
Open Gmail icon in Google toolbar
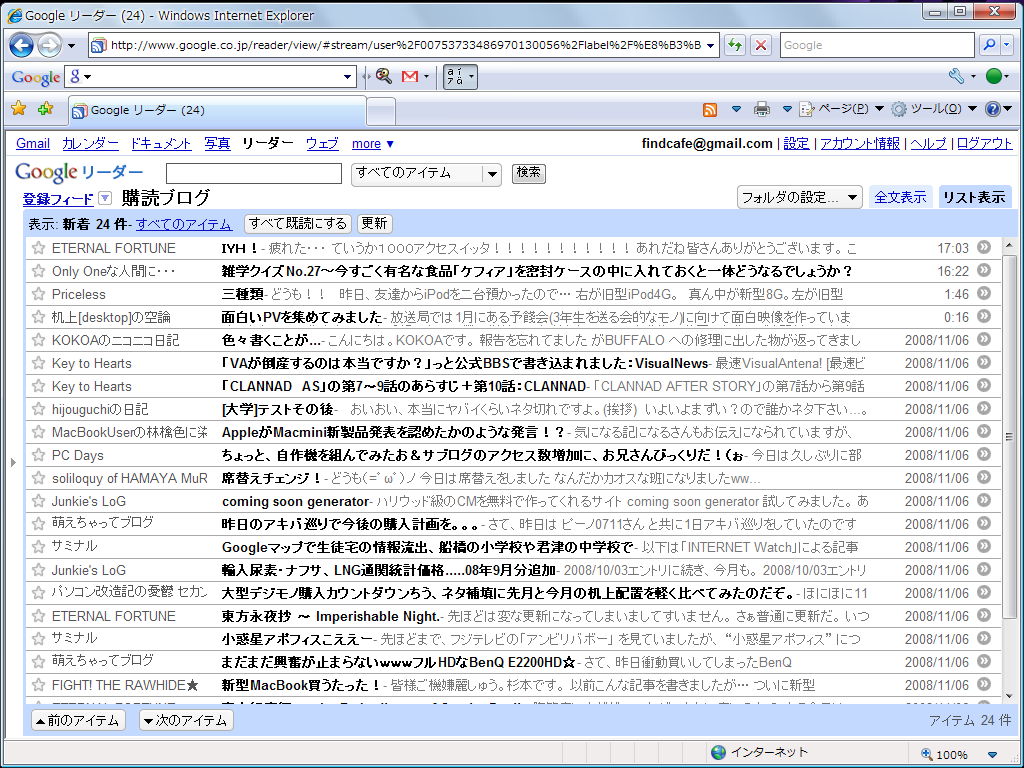pos(409,77)
